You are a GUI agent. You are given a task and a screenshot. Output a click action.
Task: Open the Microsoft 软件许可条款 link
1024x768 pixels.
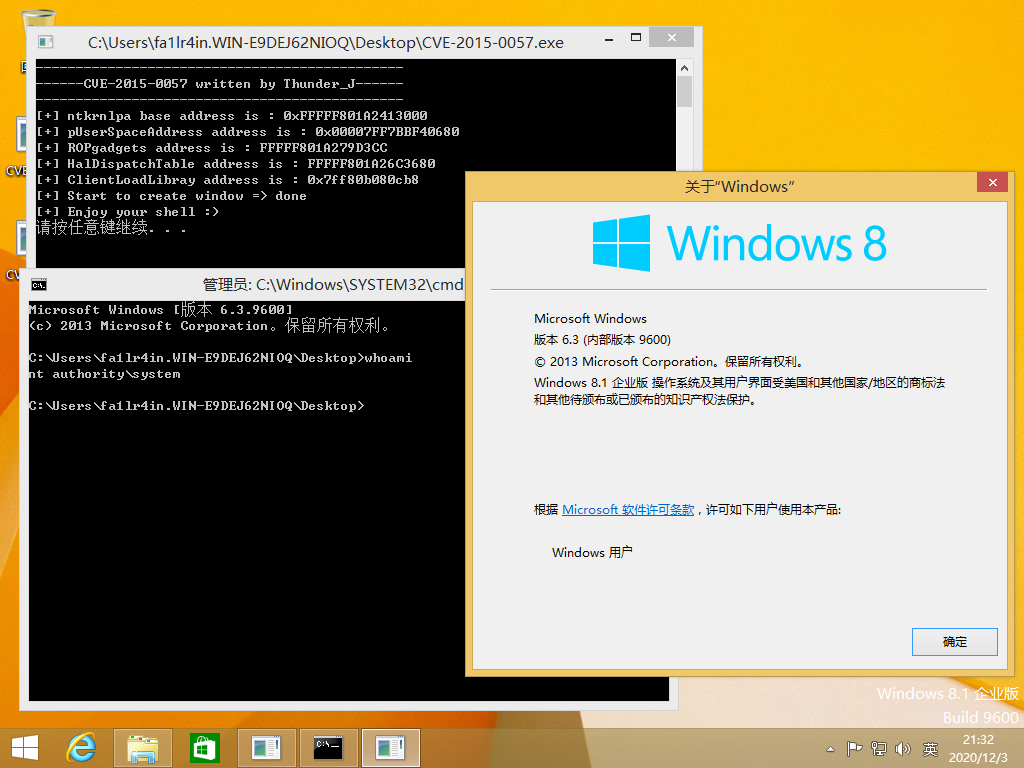630,509
